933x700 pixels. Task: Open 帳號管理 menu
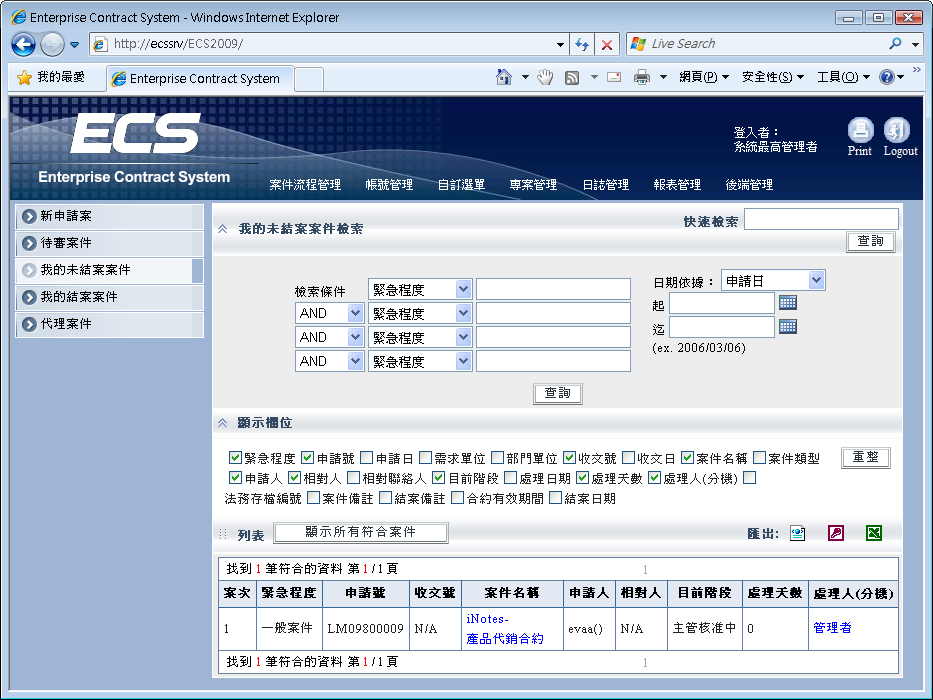pos(389,185)
